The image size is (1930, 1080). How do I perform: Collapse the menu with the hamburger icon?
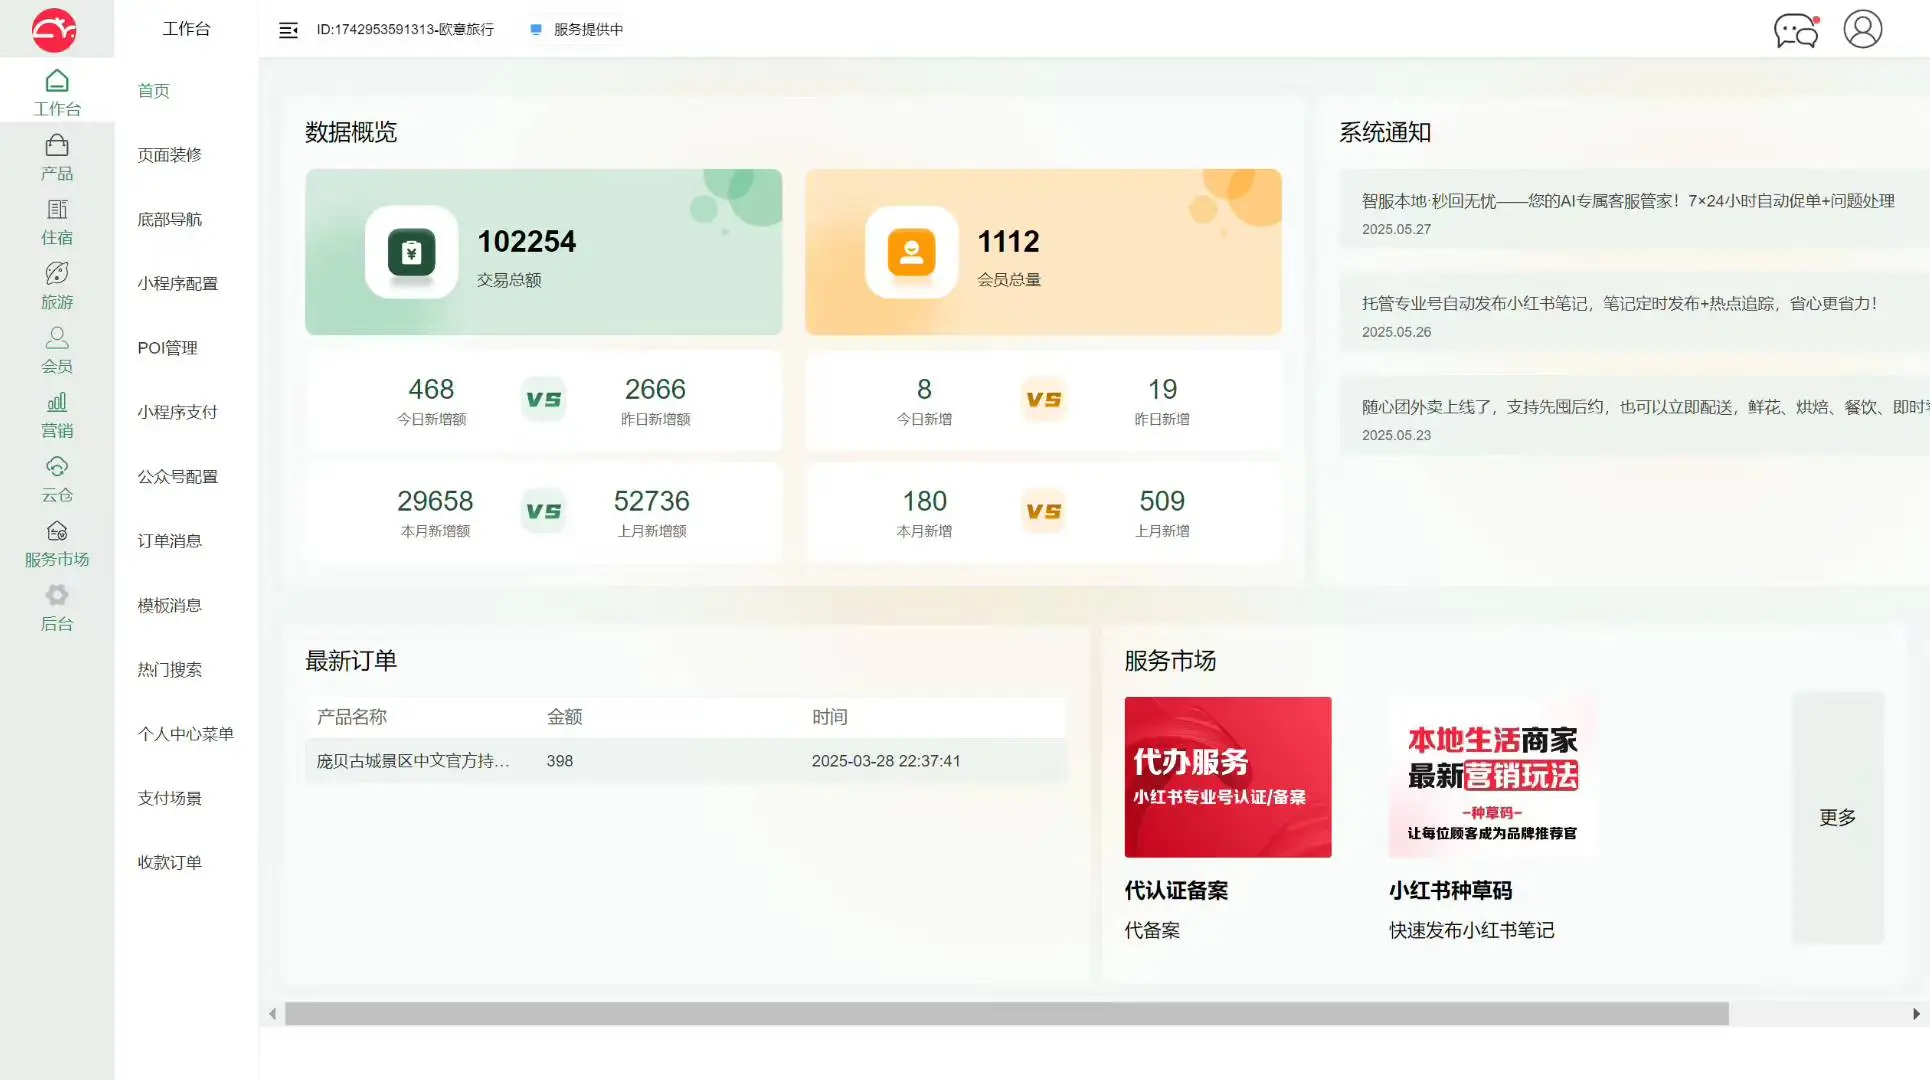[x=288, y=30]
